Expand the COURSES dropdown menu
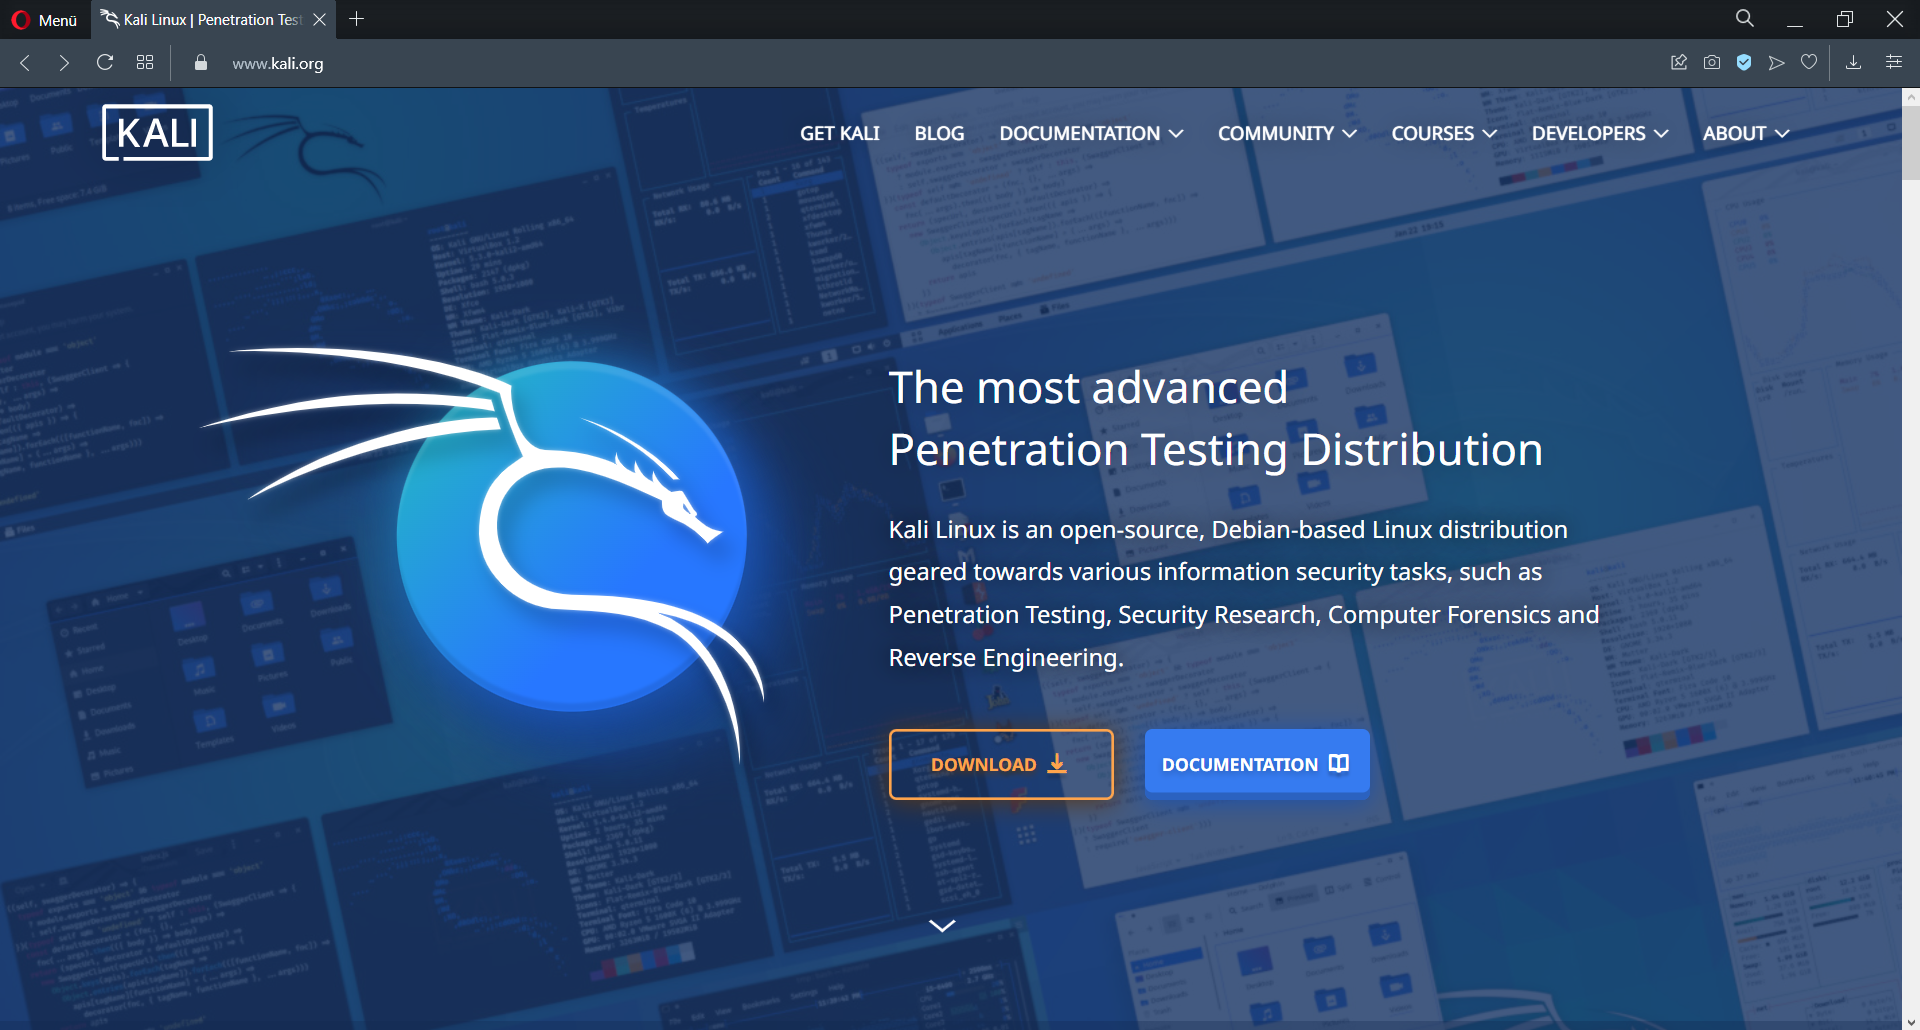 pos(1444,133)
